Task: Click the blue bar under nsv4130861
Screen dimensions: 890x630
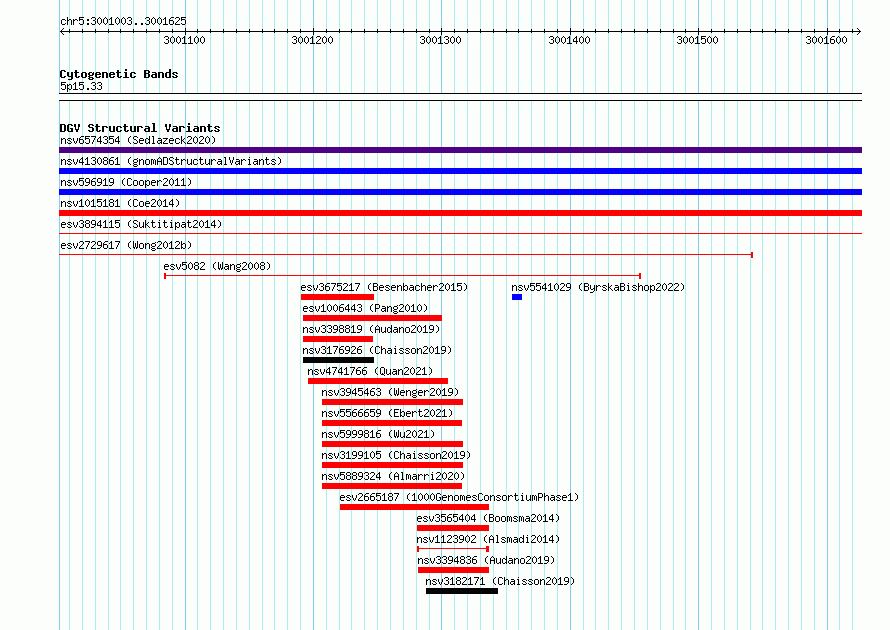Action: [460, 171]
